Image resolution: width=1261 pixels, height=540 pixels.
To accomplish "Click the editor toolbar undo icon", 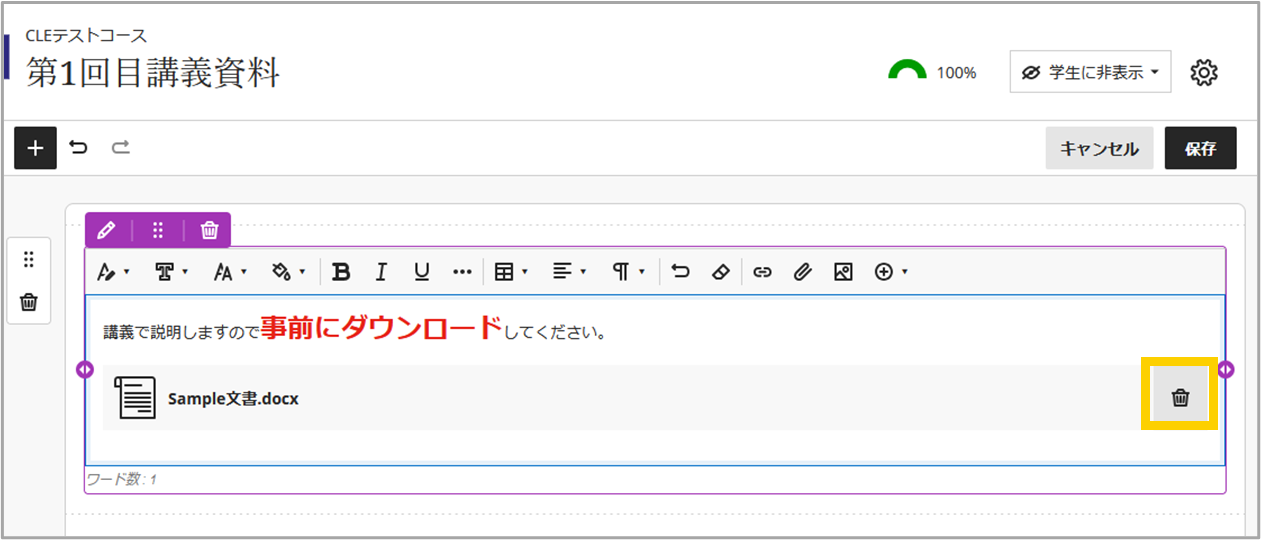I will pyautogui.click(x=681, y=271).
